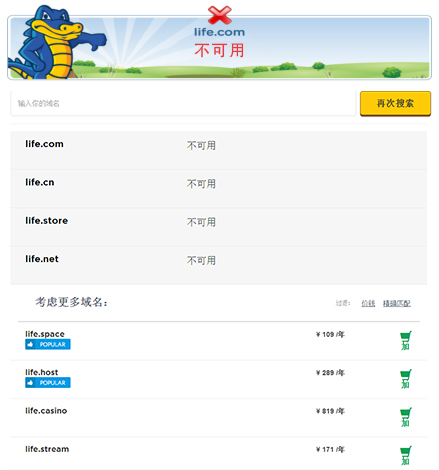The height and width of the screenshot is (470, 439).
Task: Add life.stream to cart
Action: (406, 455)
